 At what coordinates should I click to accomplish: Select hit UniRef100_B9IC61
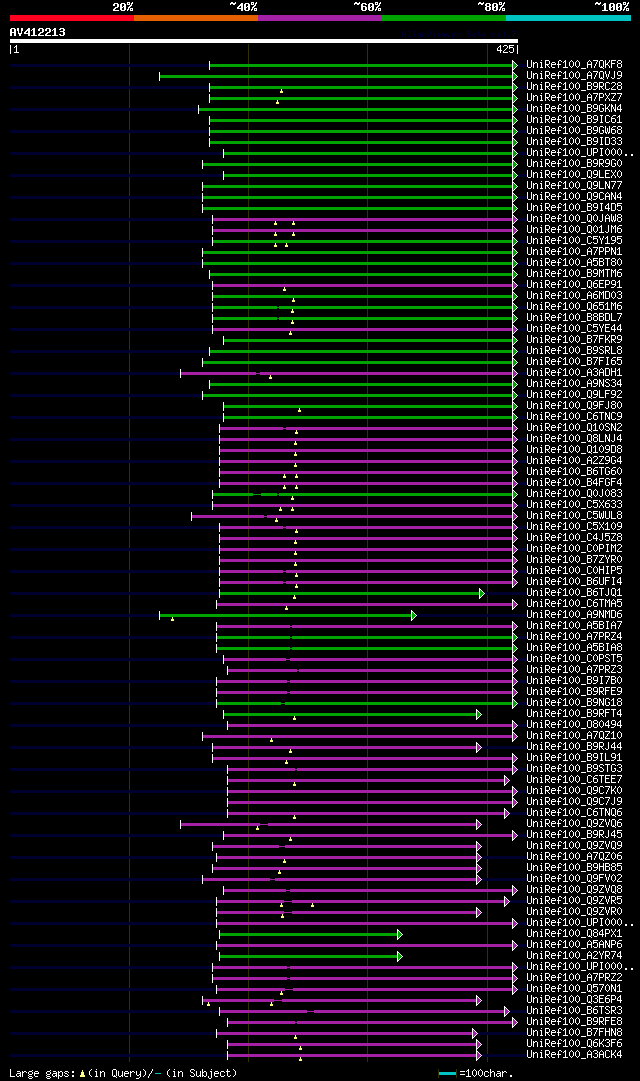pyautogui.click(x=574, y=120)
